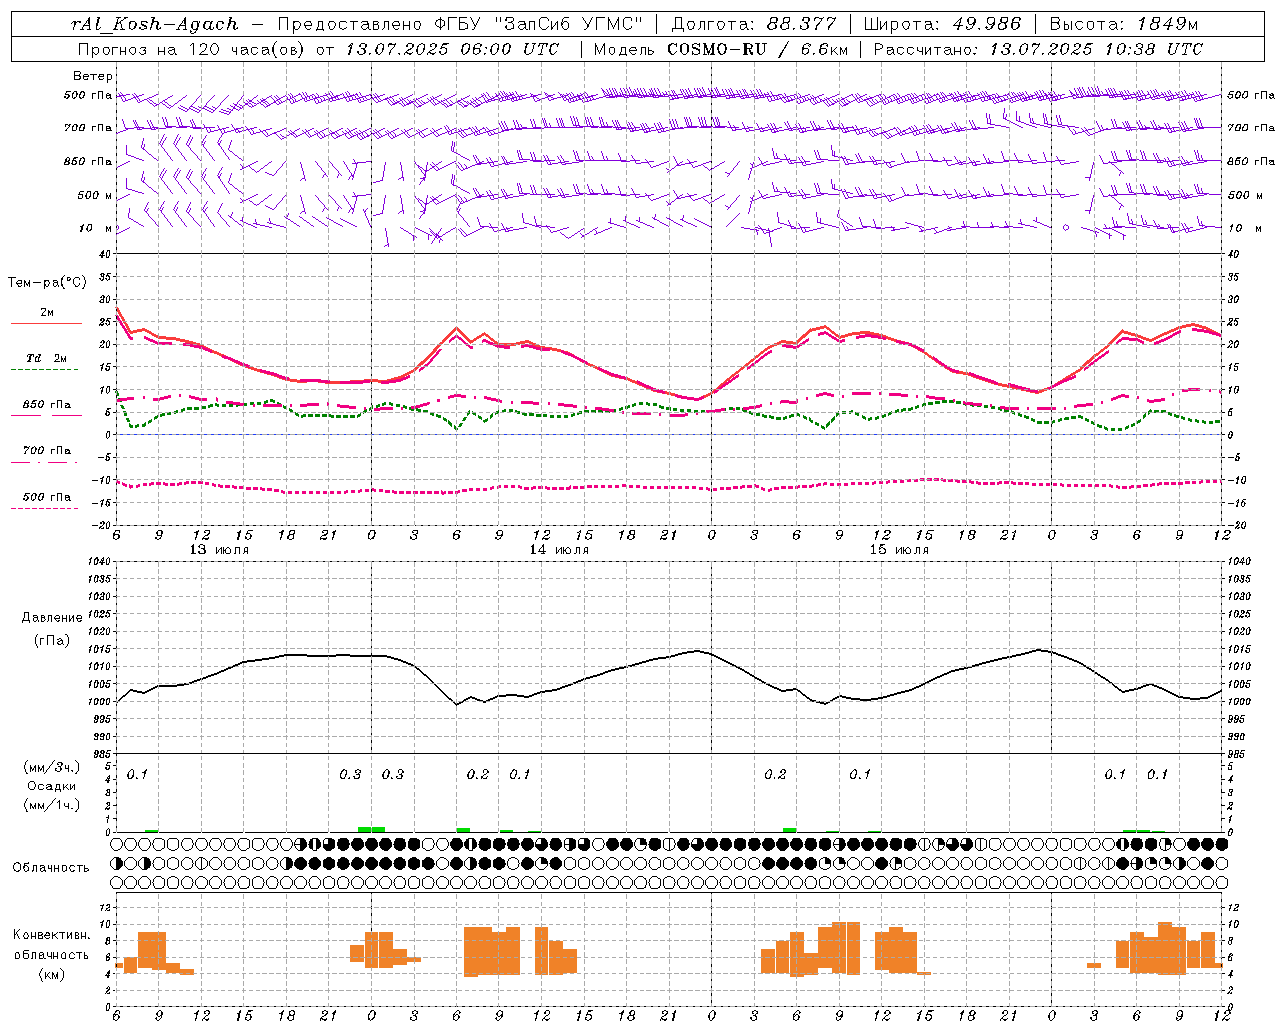Select the 850 гПа legend entry in the temperature panel
Image resolution: width=1280 pixels, height=1024 pixels.
[x=47, y=404]
